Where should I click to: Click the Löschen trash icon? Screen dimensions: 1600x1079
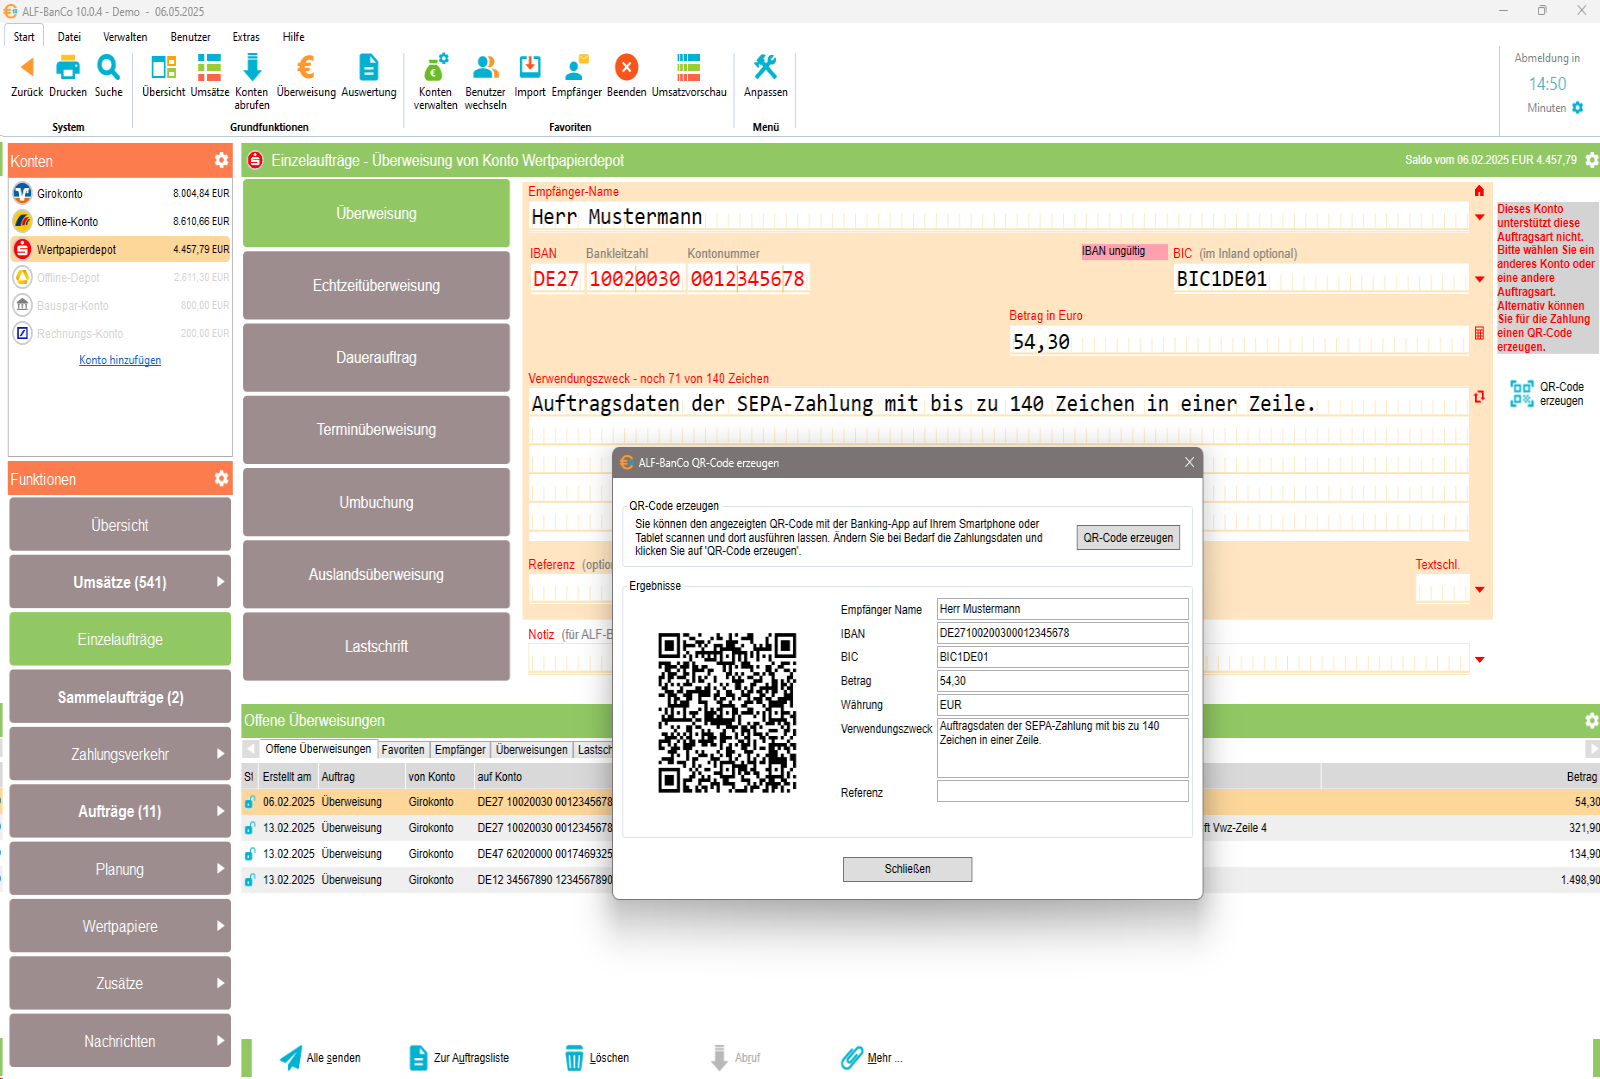[x=574, y=1058]
